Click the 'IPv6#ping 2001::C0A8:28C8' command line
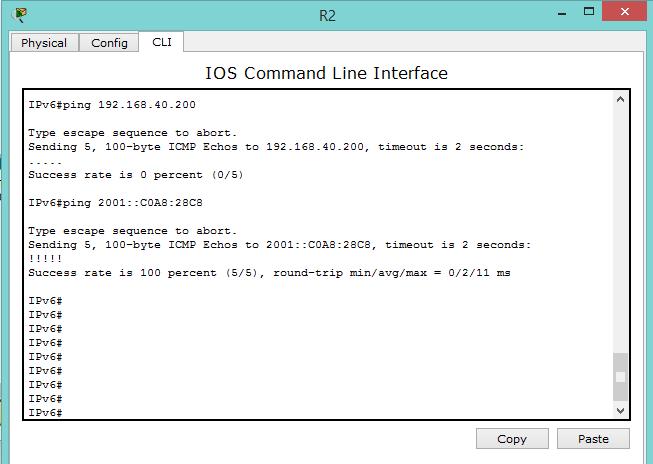This screenshot has width=653, height=464. pos(115,203)
